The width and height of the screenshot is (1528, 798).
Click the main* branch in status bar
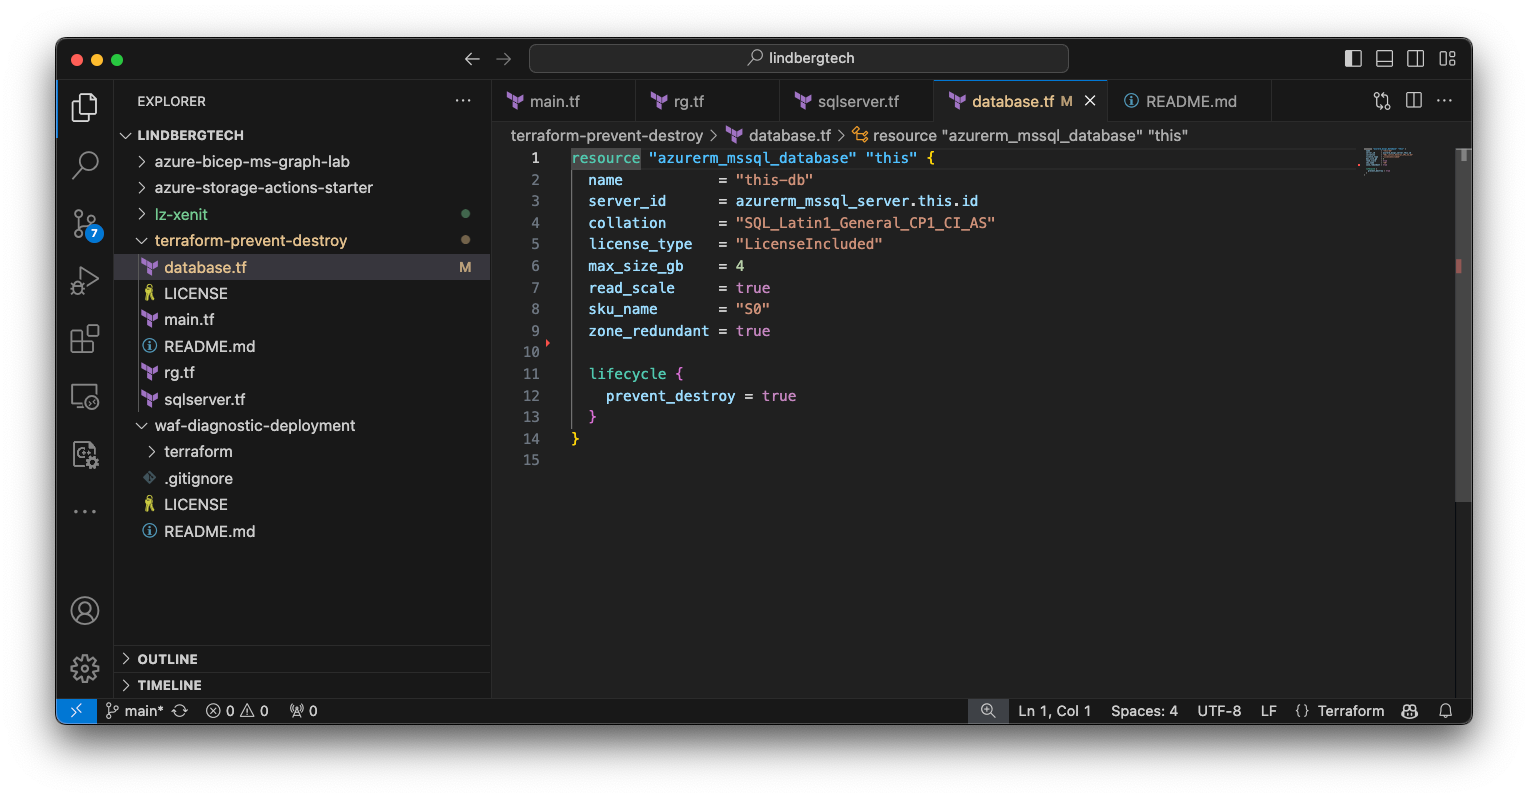click(135, 711)
